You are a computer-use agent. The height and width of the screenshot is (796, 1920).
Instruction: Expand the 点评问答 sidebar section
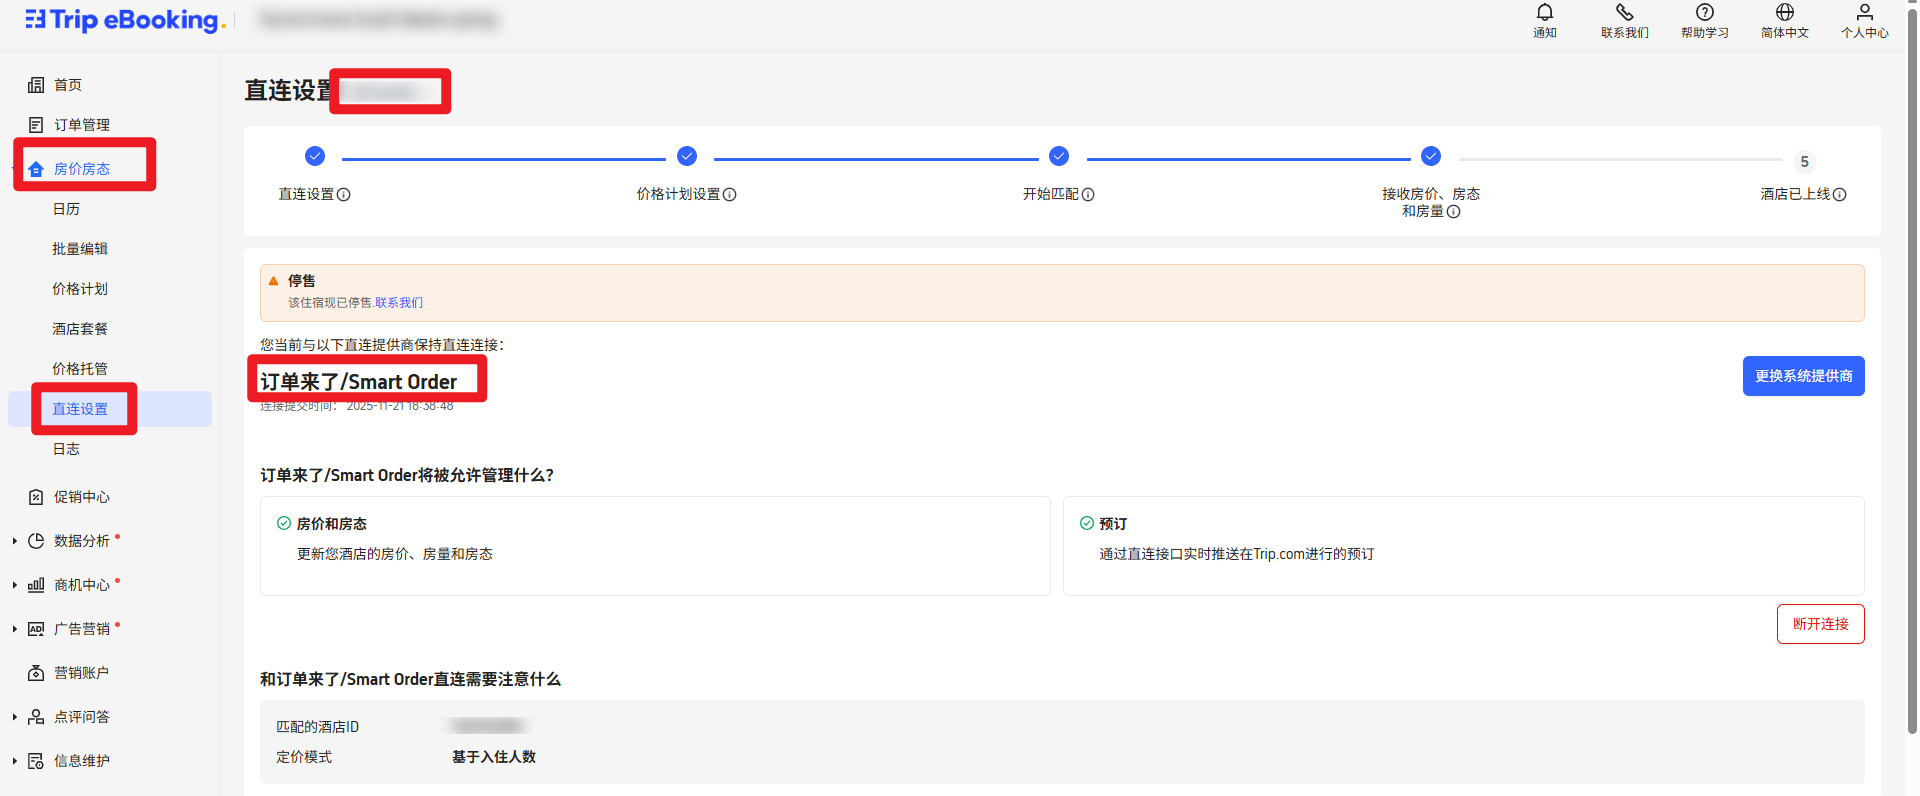coord(15,717)
